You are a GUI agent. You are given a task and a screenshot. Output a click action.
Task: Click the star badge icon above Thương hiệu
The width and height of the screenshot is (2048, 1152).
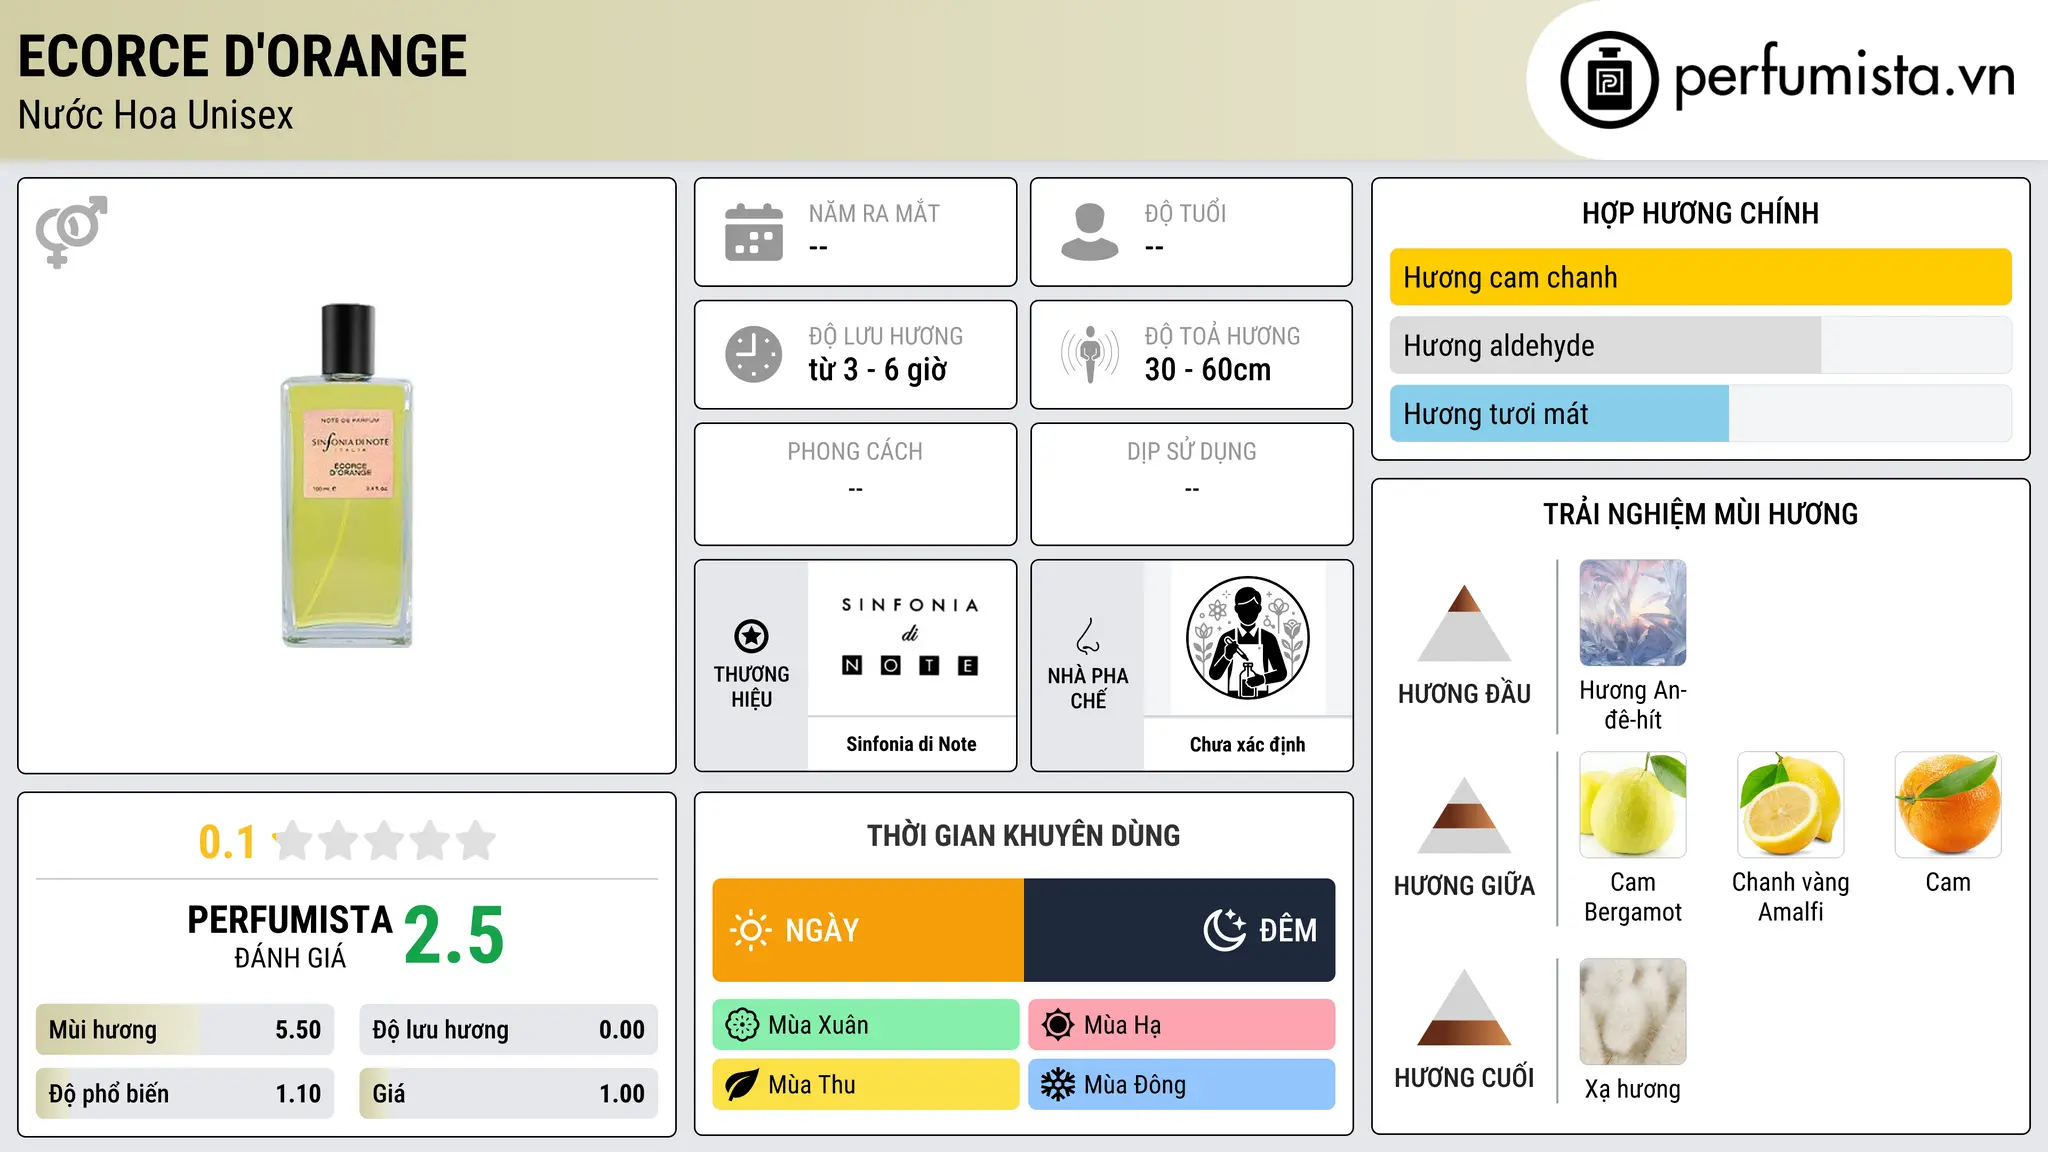751,636
